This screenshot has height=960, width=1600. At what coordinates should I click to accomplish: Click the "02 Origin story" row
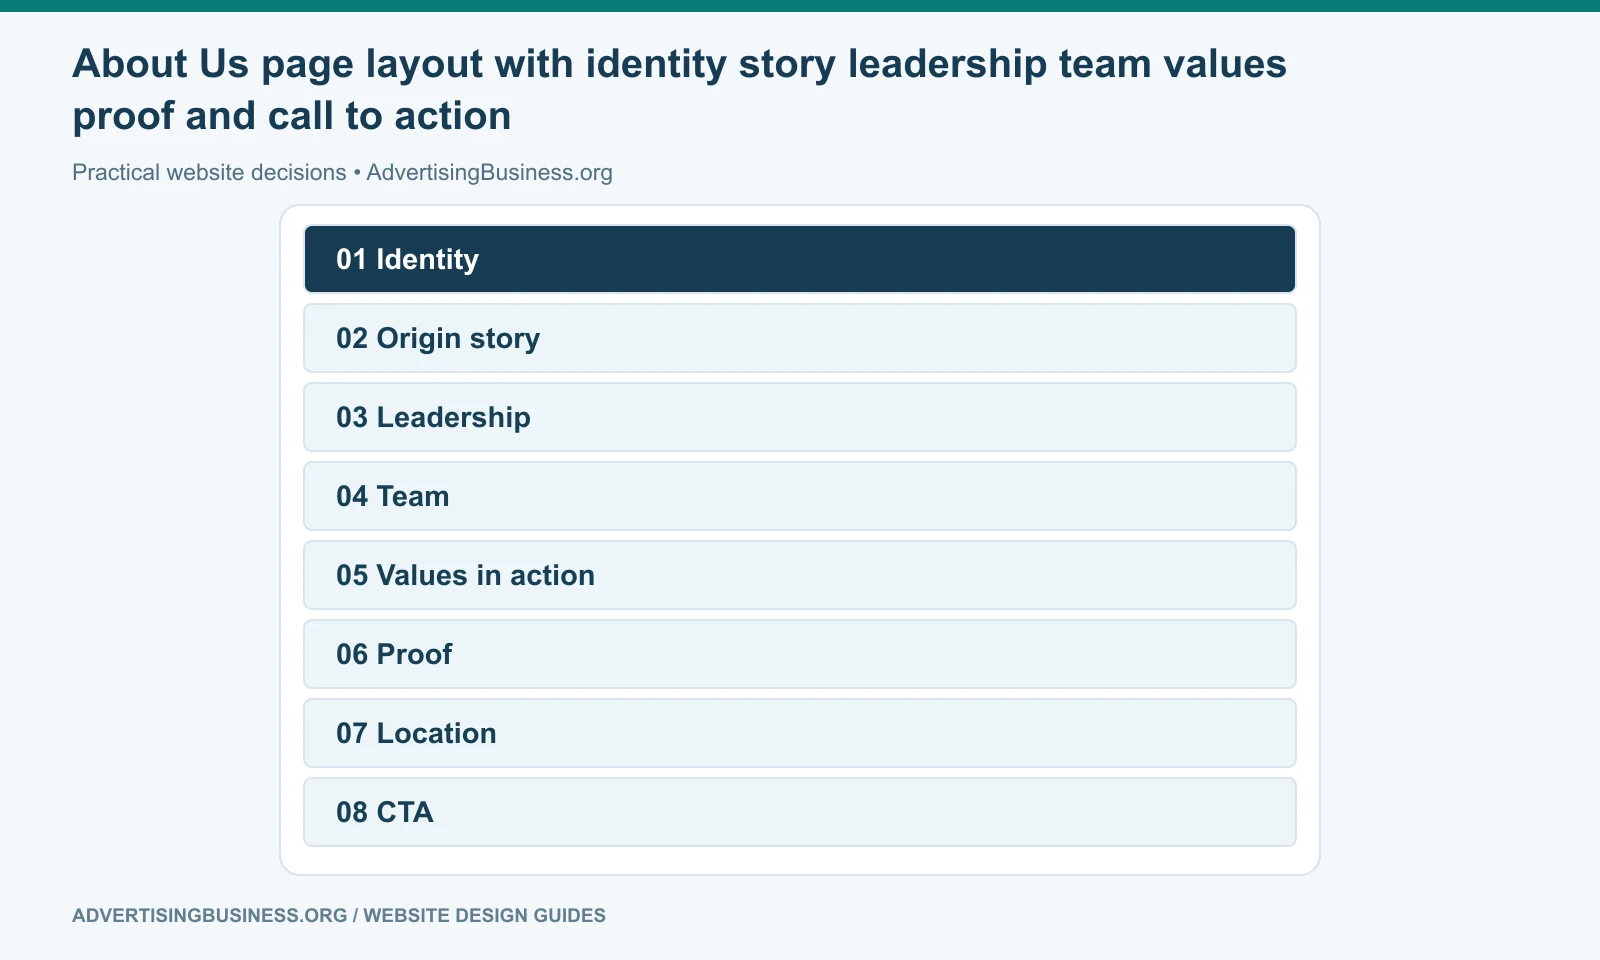tap(800, 338)
